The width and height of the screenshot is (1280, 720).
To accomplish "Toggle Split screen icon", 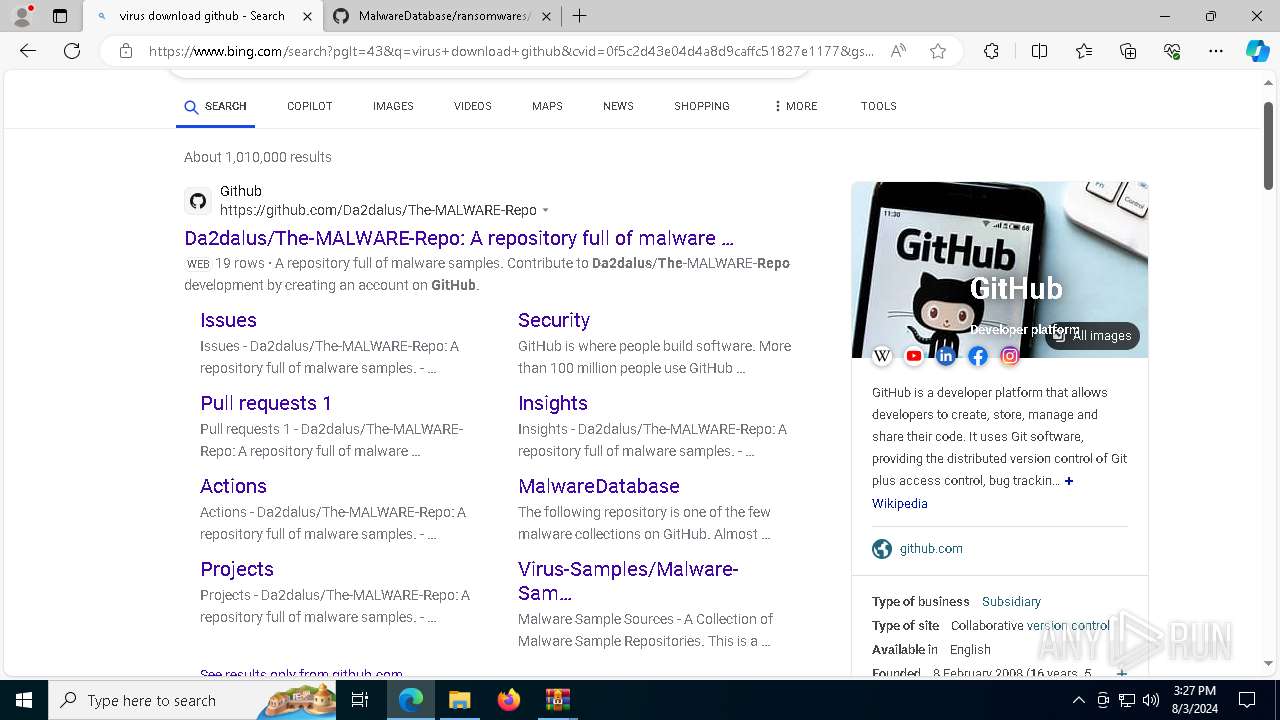I will pyautogui.click(x=1039, y=51).
